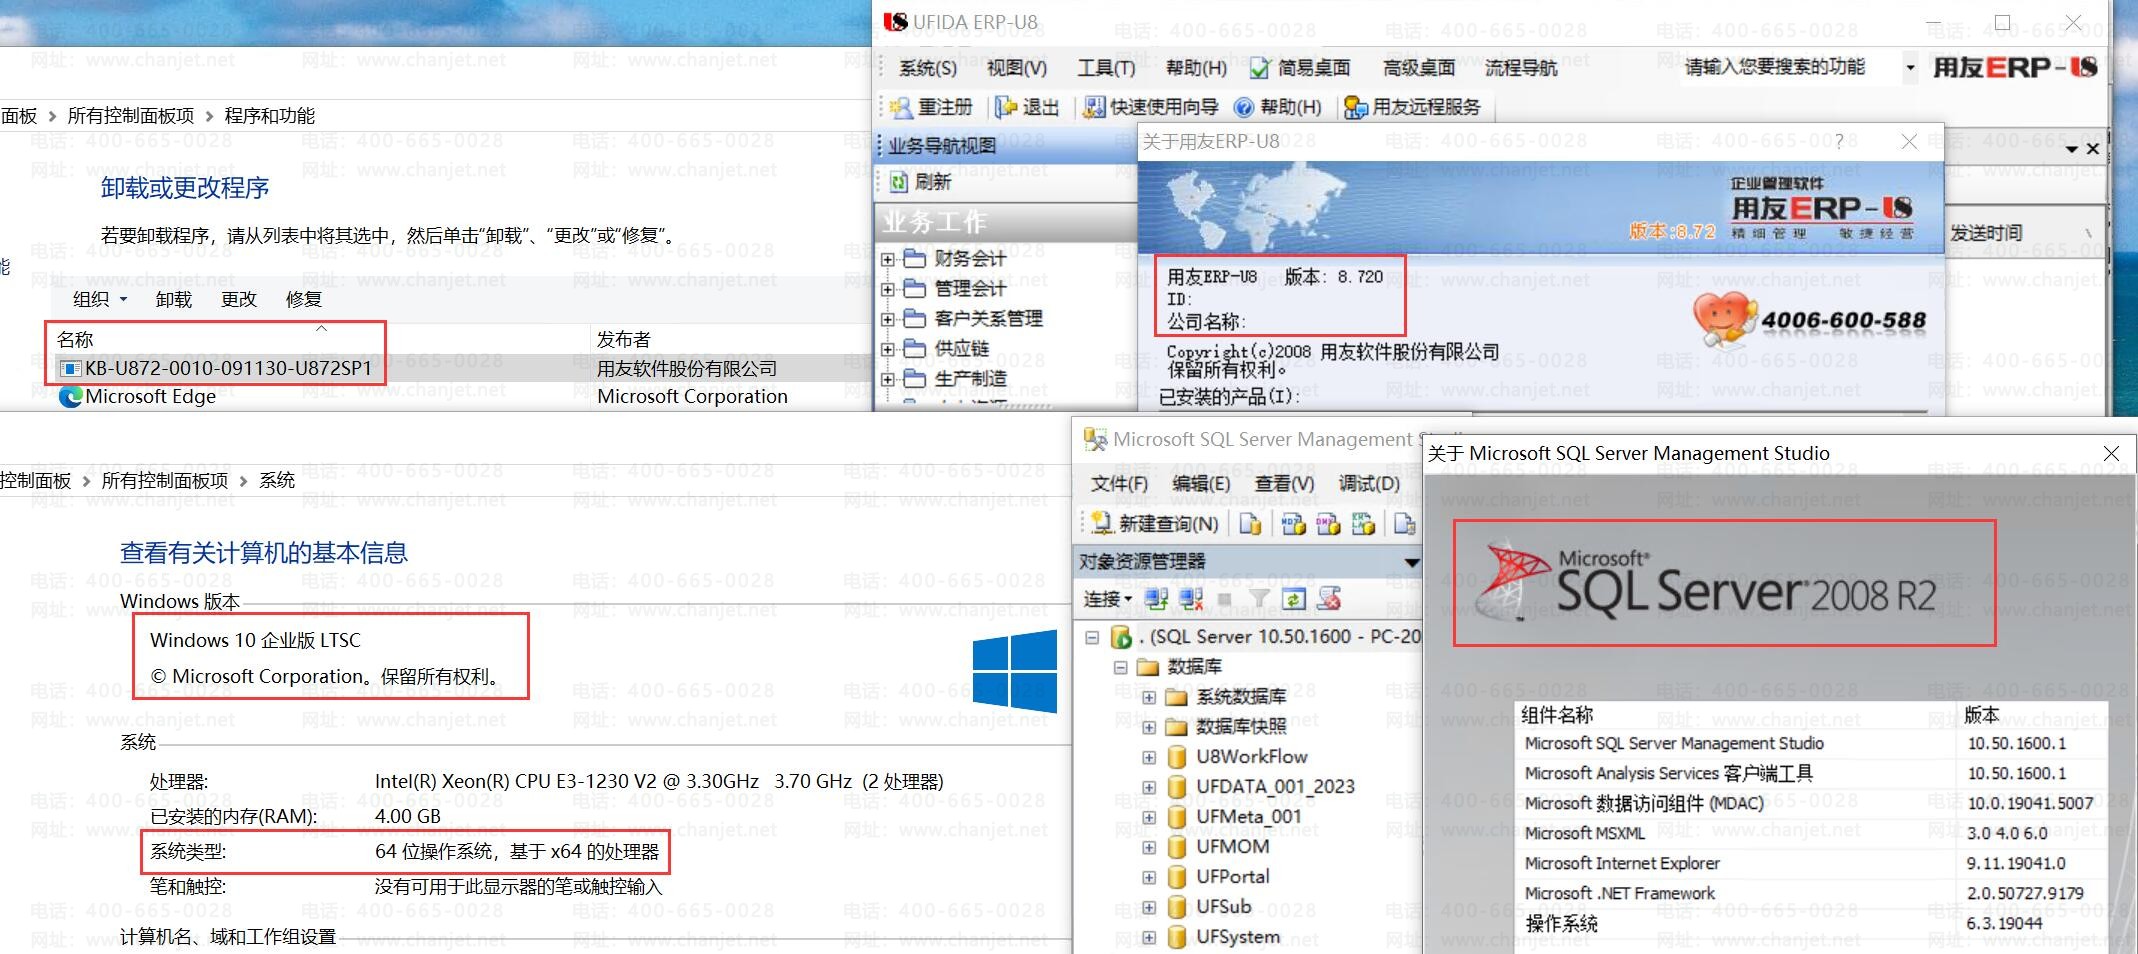Launch 用友远程服务 remote service
The width and height of the screenshot is (2138, 954).
click(x=1413, y=107)
